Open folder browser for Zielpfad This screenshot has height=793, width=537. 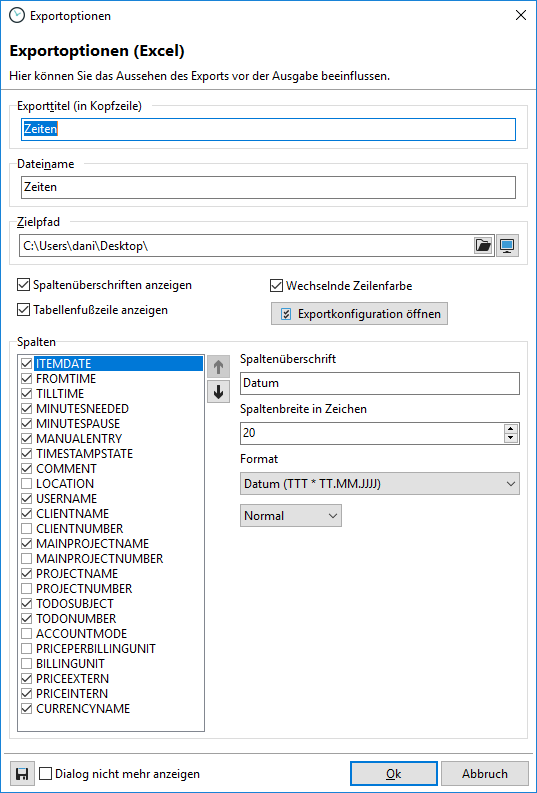point(484,246)
